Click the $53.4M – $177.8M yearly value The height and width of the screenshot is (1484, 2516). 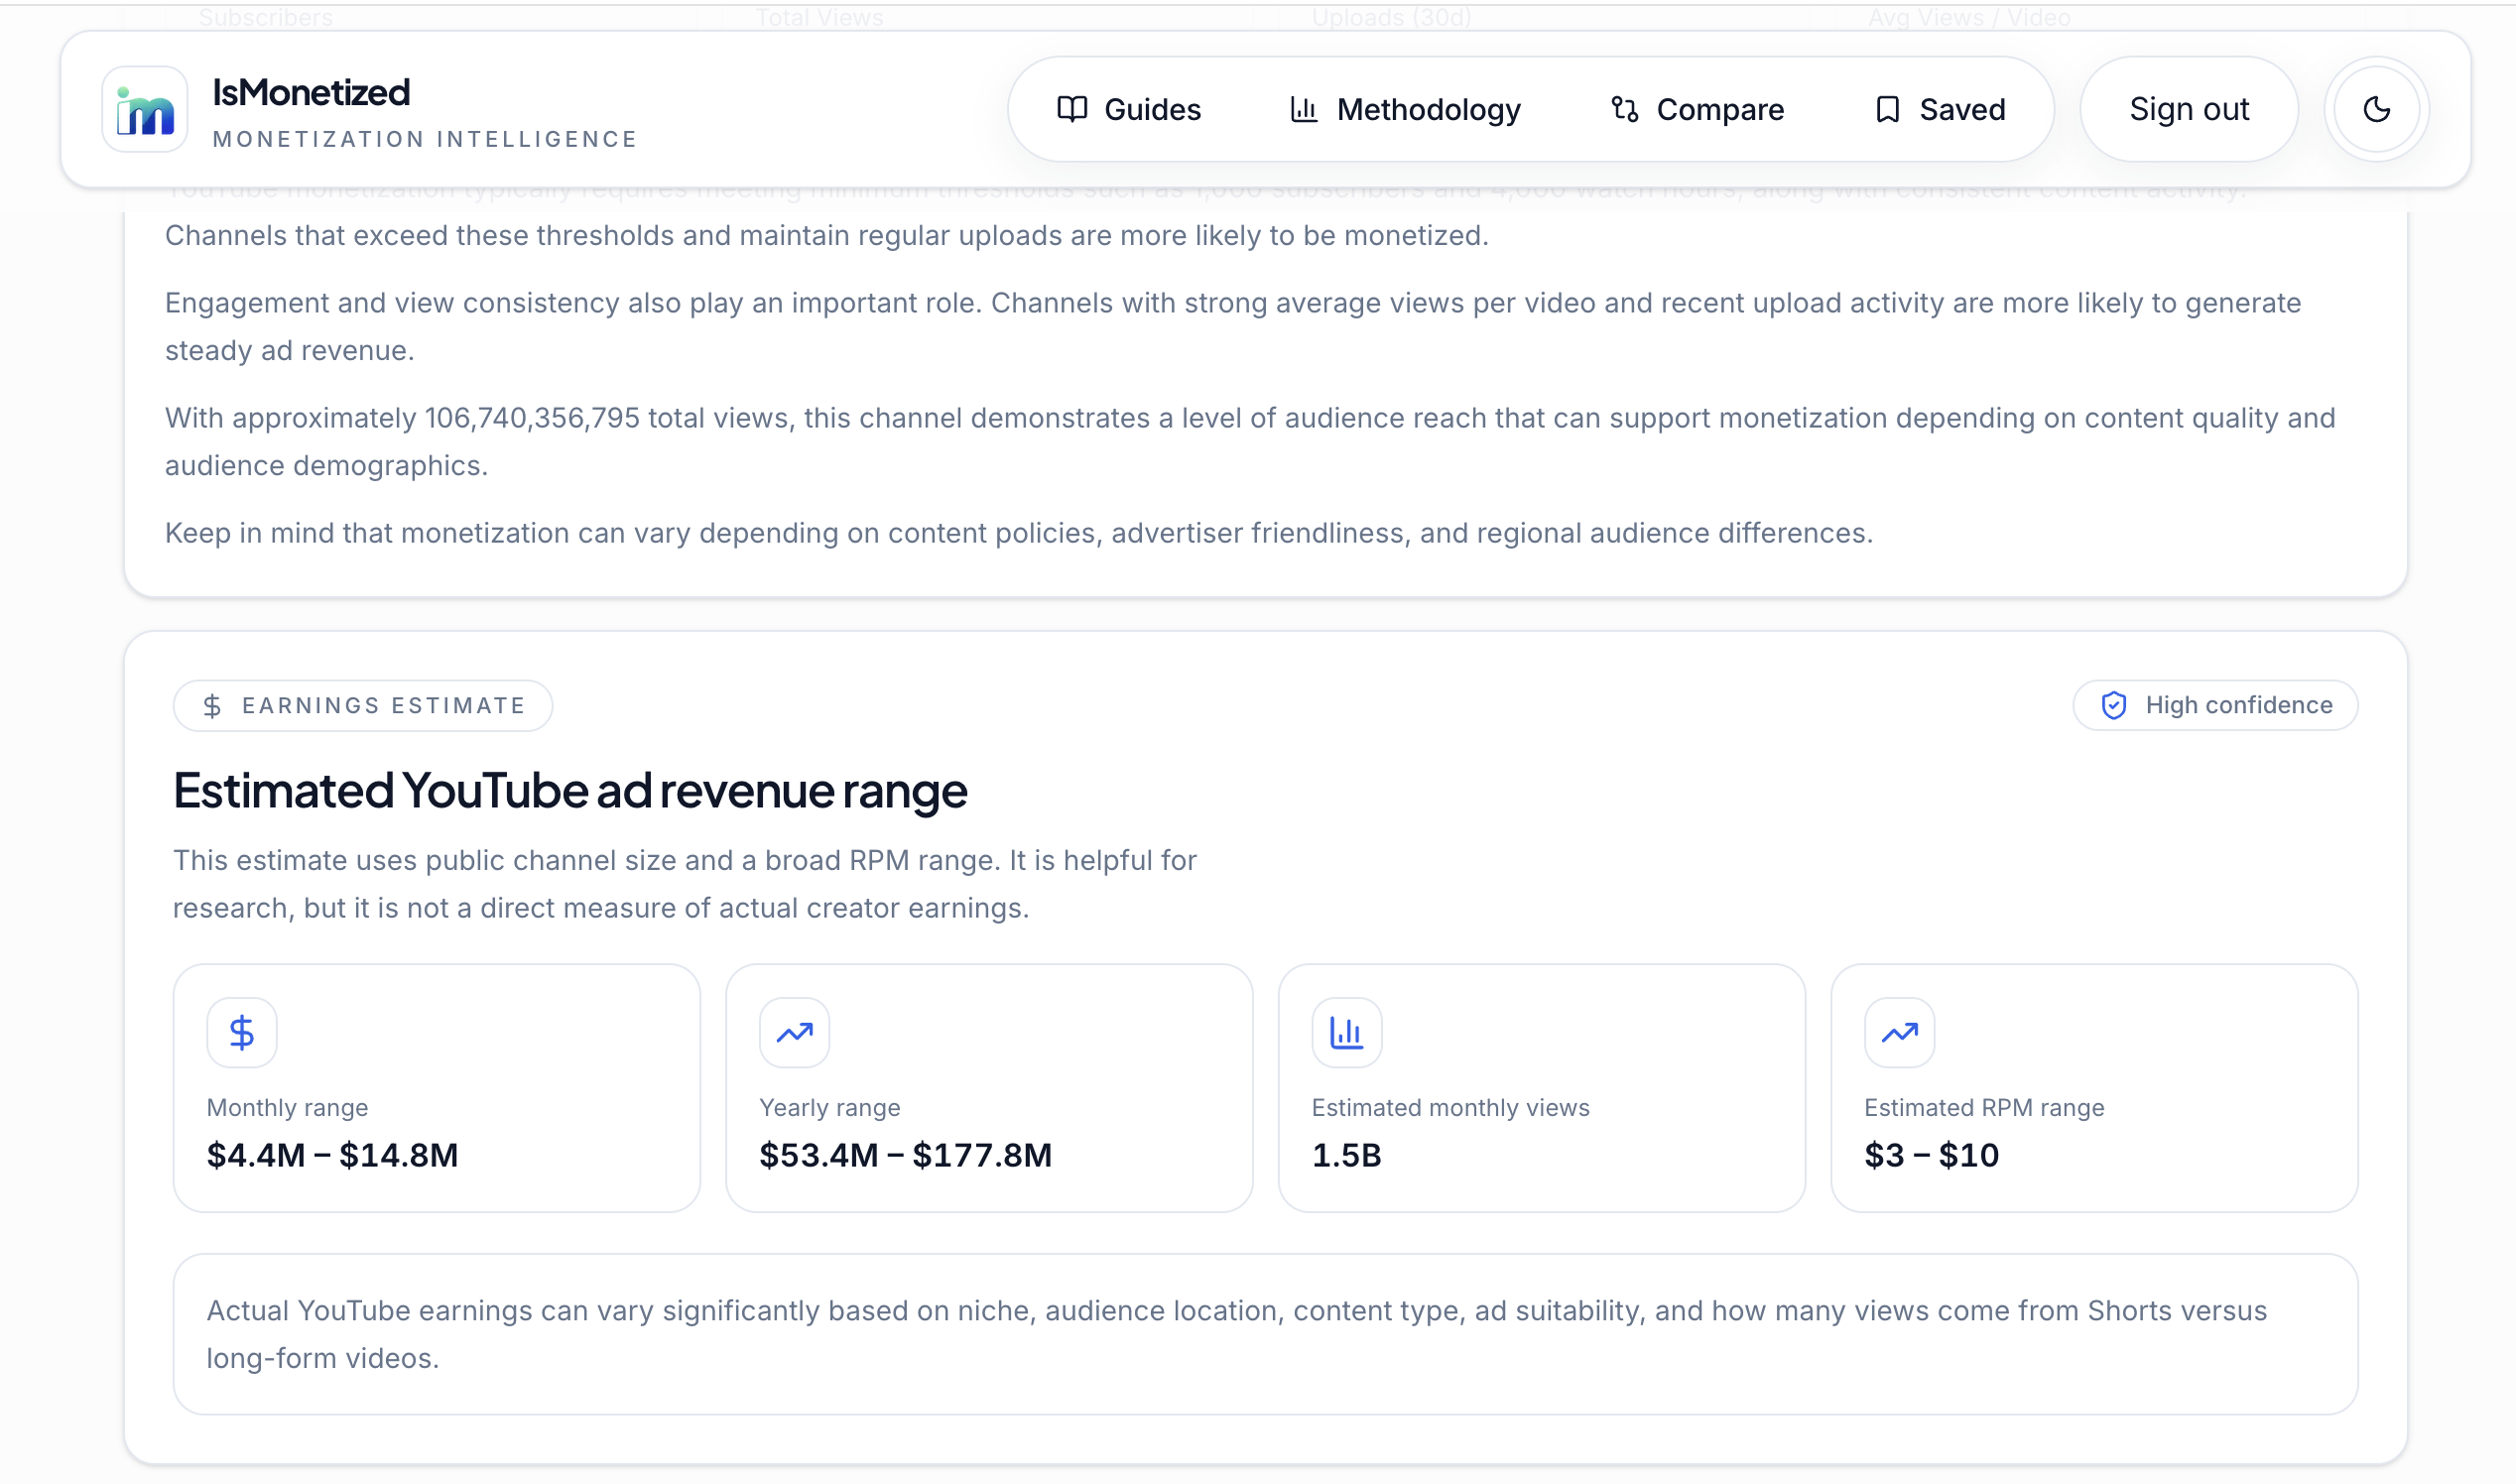(906, 1155)
